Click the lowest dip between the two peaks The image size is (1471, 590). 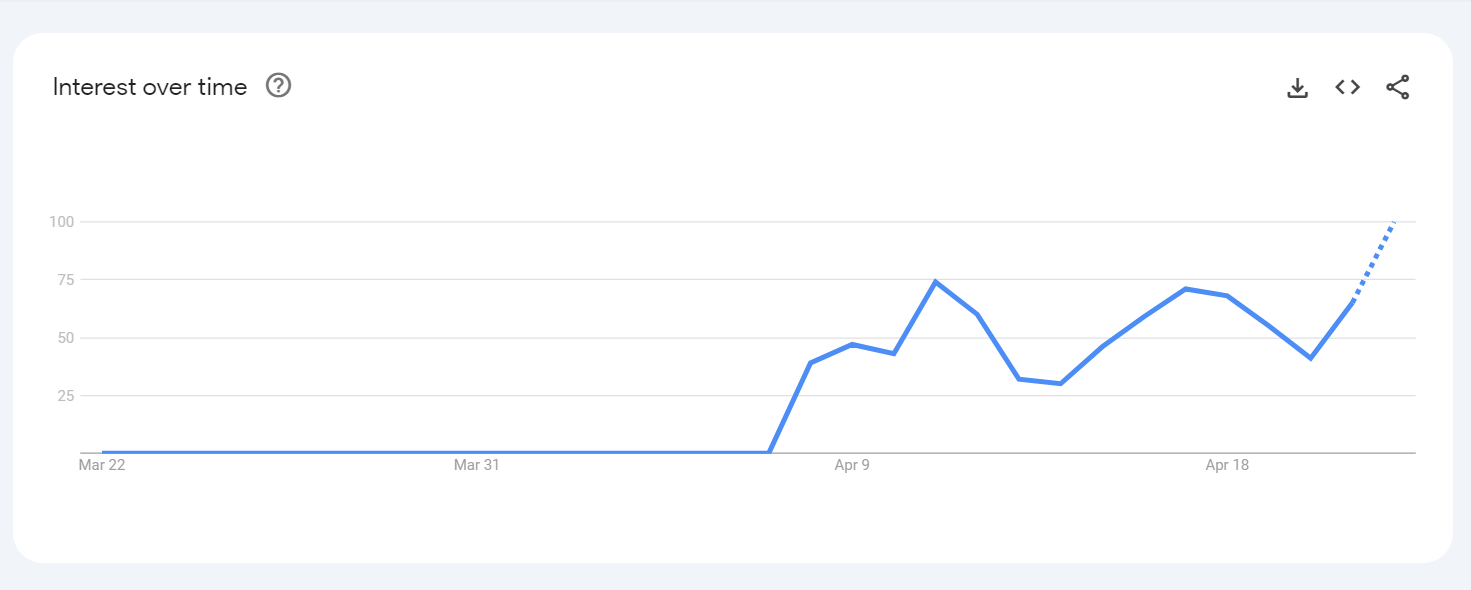pos(1060,383)
